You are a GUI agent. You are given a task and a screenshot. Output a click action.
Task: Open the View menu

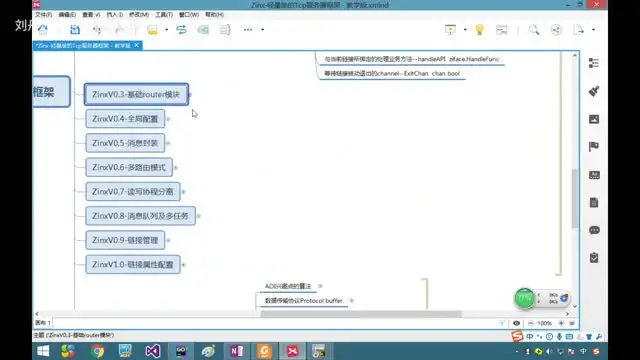pos(91,15)
